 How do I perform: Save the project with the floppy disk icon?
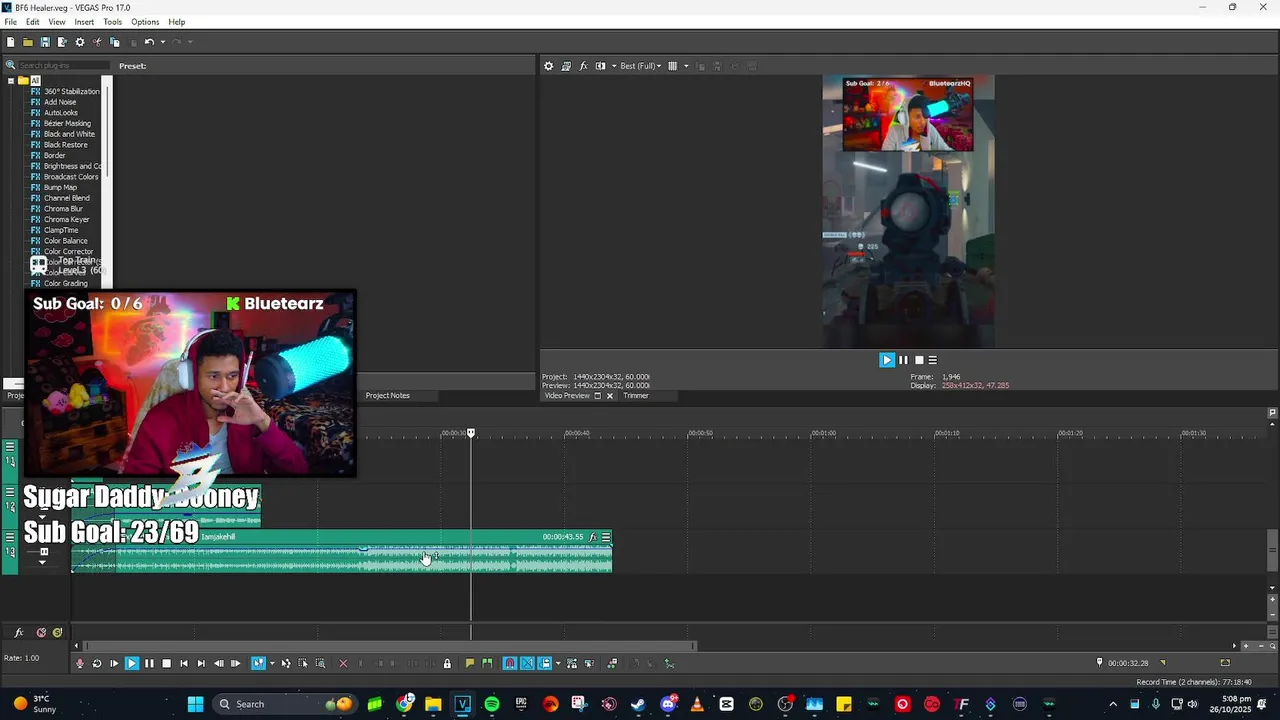coord(45,42)
